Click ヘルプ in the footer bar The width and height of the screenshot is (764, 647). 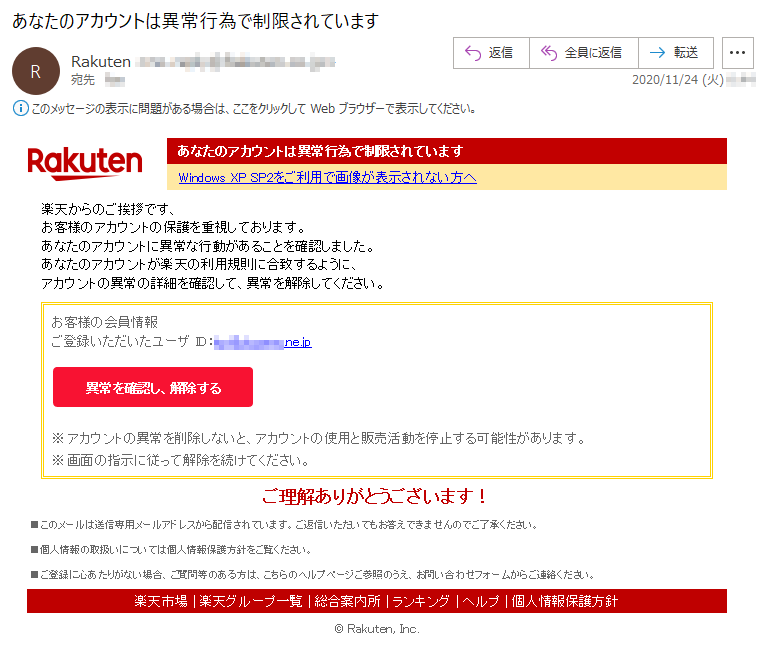[x=481, y=601]
